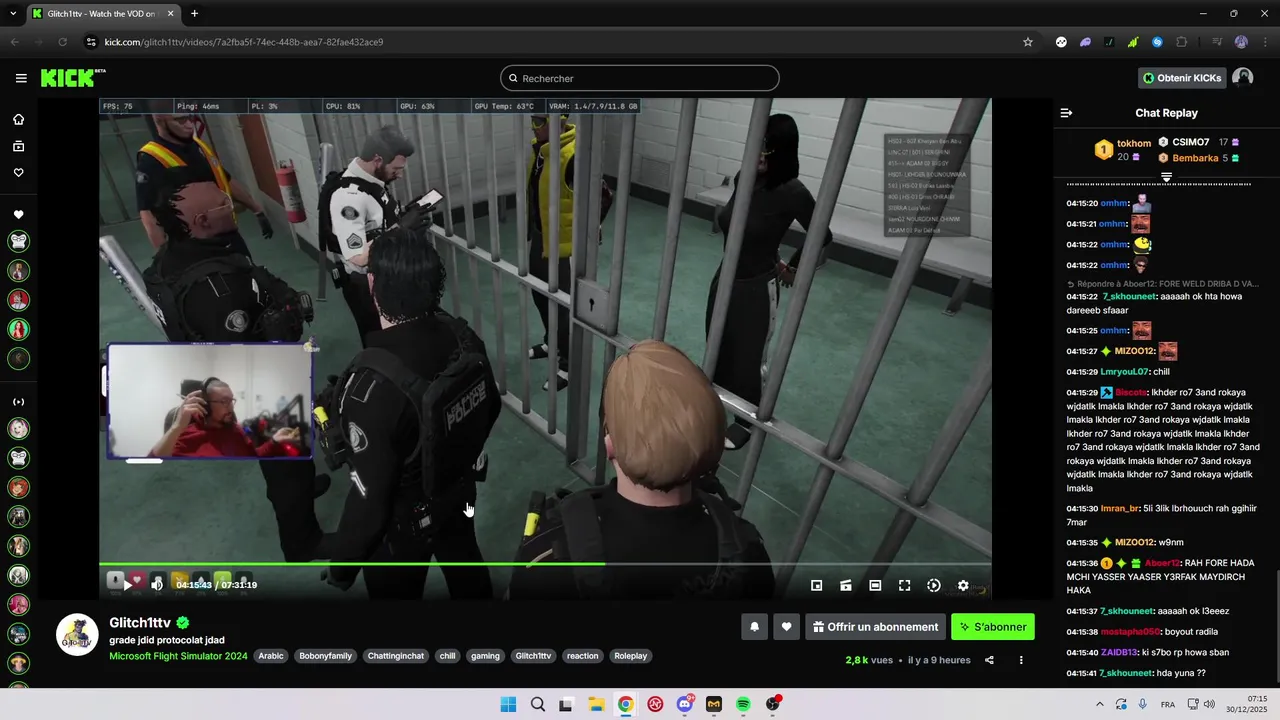Open Chrome profile avatar
The width and height of the screenshot is (1280, 720).
click(1241, 42)
